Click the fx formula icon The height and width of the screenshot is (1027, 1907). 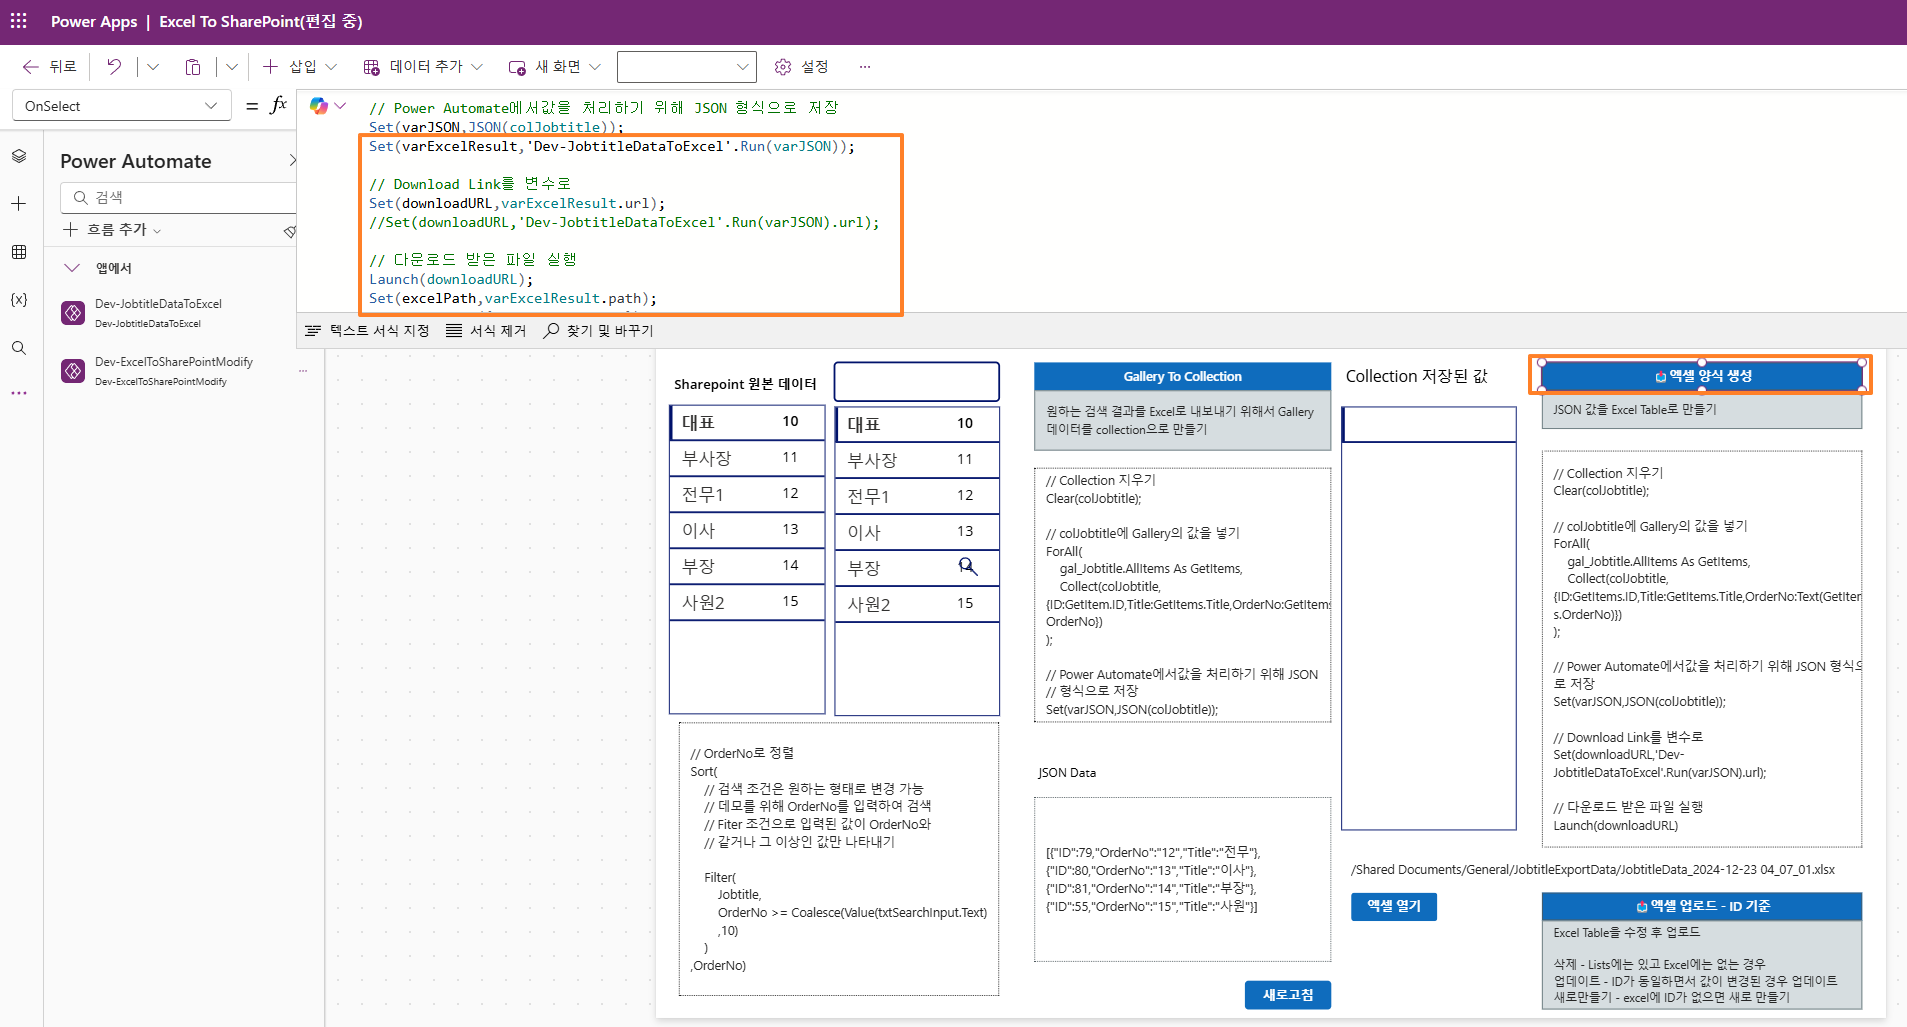pos(279,105)
